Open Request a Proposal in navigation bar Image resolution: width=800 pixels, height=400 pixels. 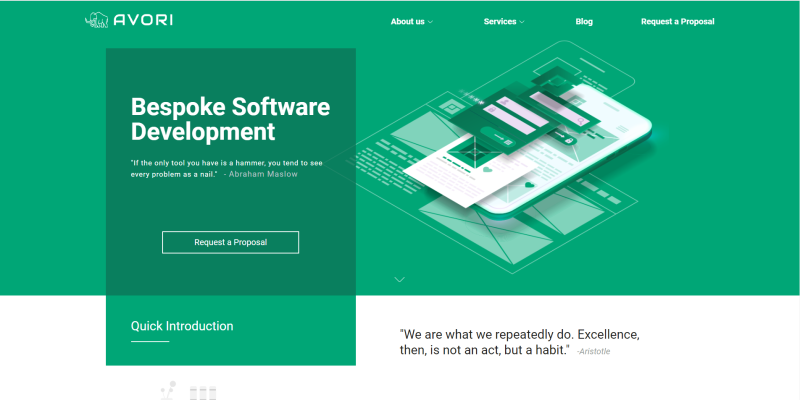tap(678, 21)
